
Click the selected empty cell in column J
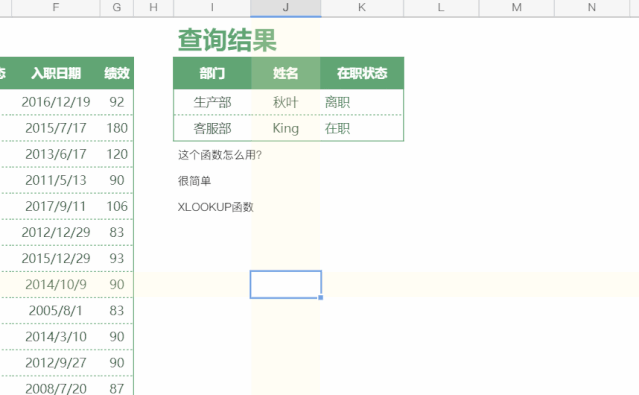tap(286, 284)
